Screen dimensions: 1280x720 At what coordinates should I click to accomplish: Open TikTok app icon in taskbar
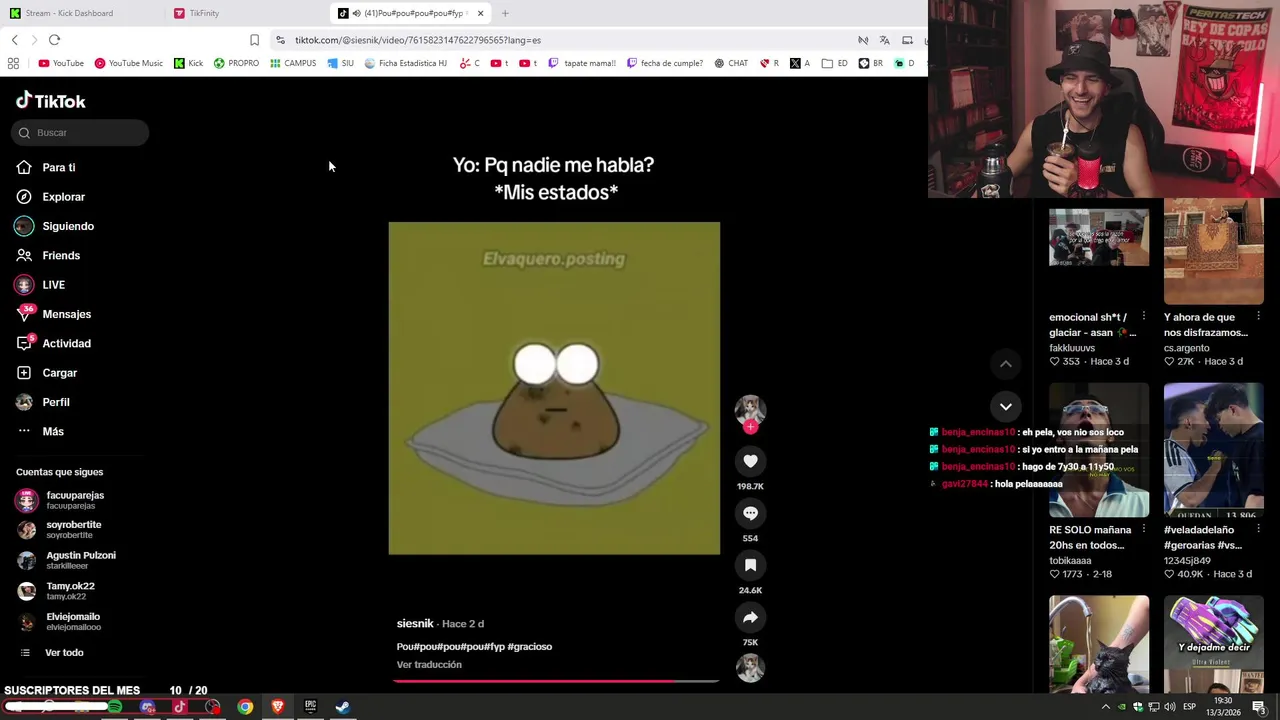coord(180,707)
